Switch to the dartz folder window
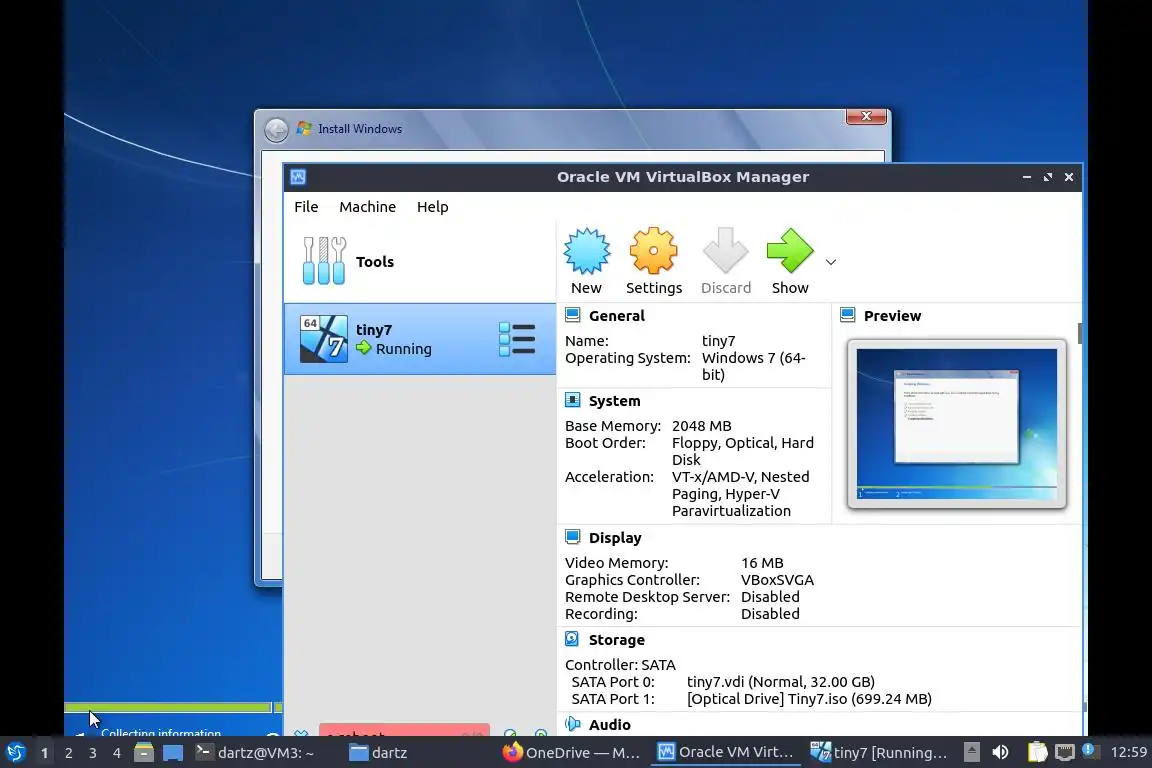Screen dimensions: 1152x768 point(378,753)
